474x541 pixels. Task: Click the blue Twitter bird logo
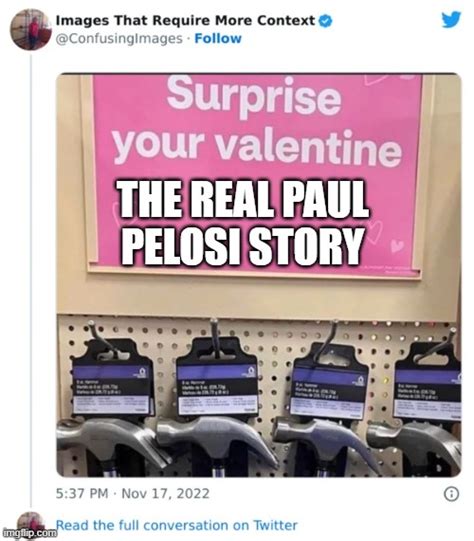[x=451, y=19]
